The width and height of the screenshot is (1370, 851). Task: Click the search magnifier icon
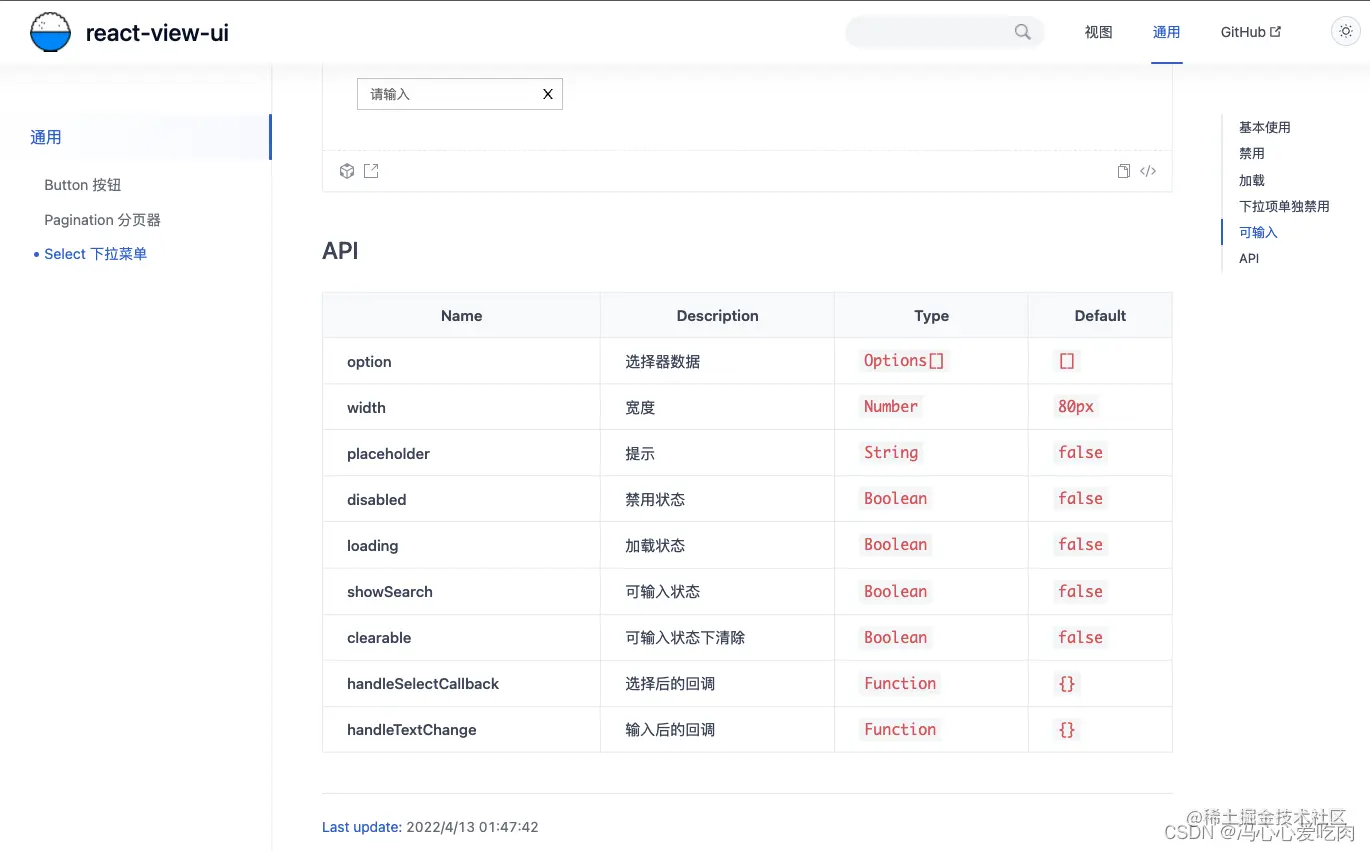(1023, 32)
